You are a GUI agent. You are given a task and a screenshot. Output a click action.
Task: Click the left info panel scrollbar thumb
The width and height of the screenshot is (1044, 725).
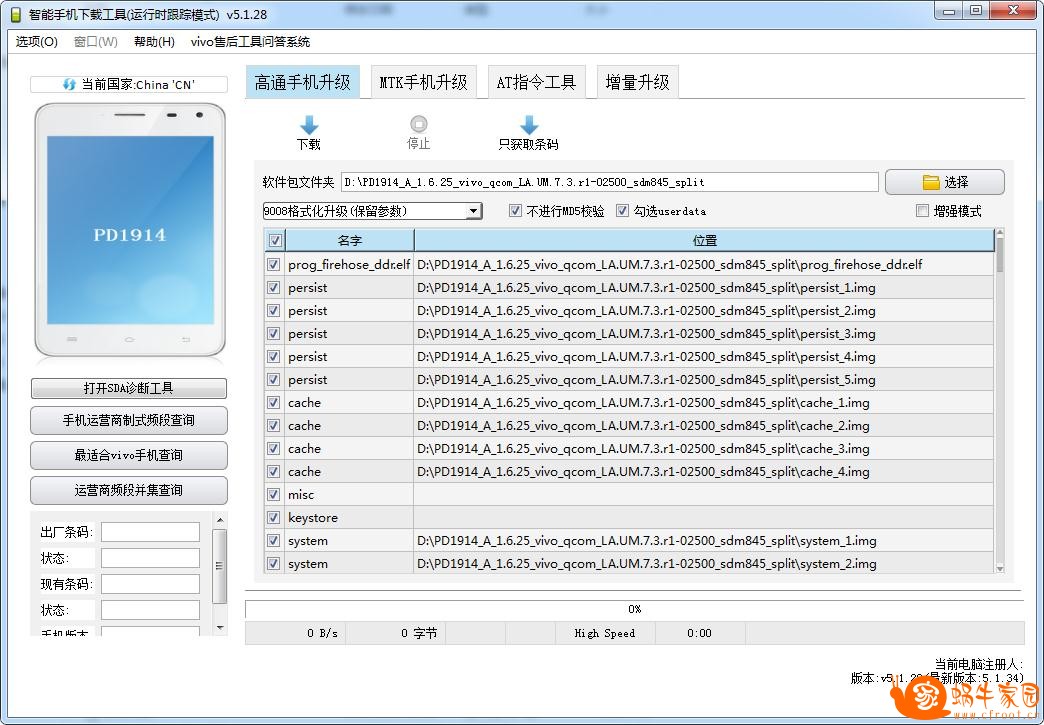coord(219,566)
